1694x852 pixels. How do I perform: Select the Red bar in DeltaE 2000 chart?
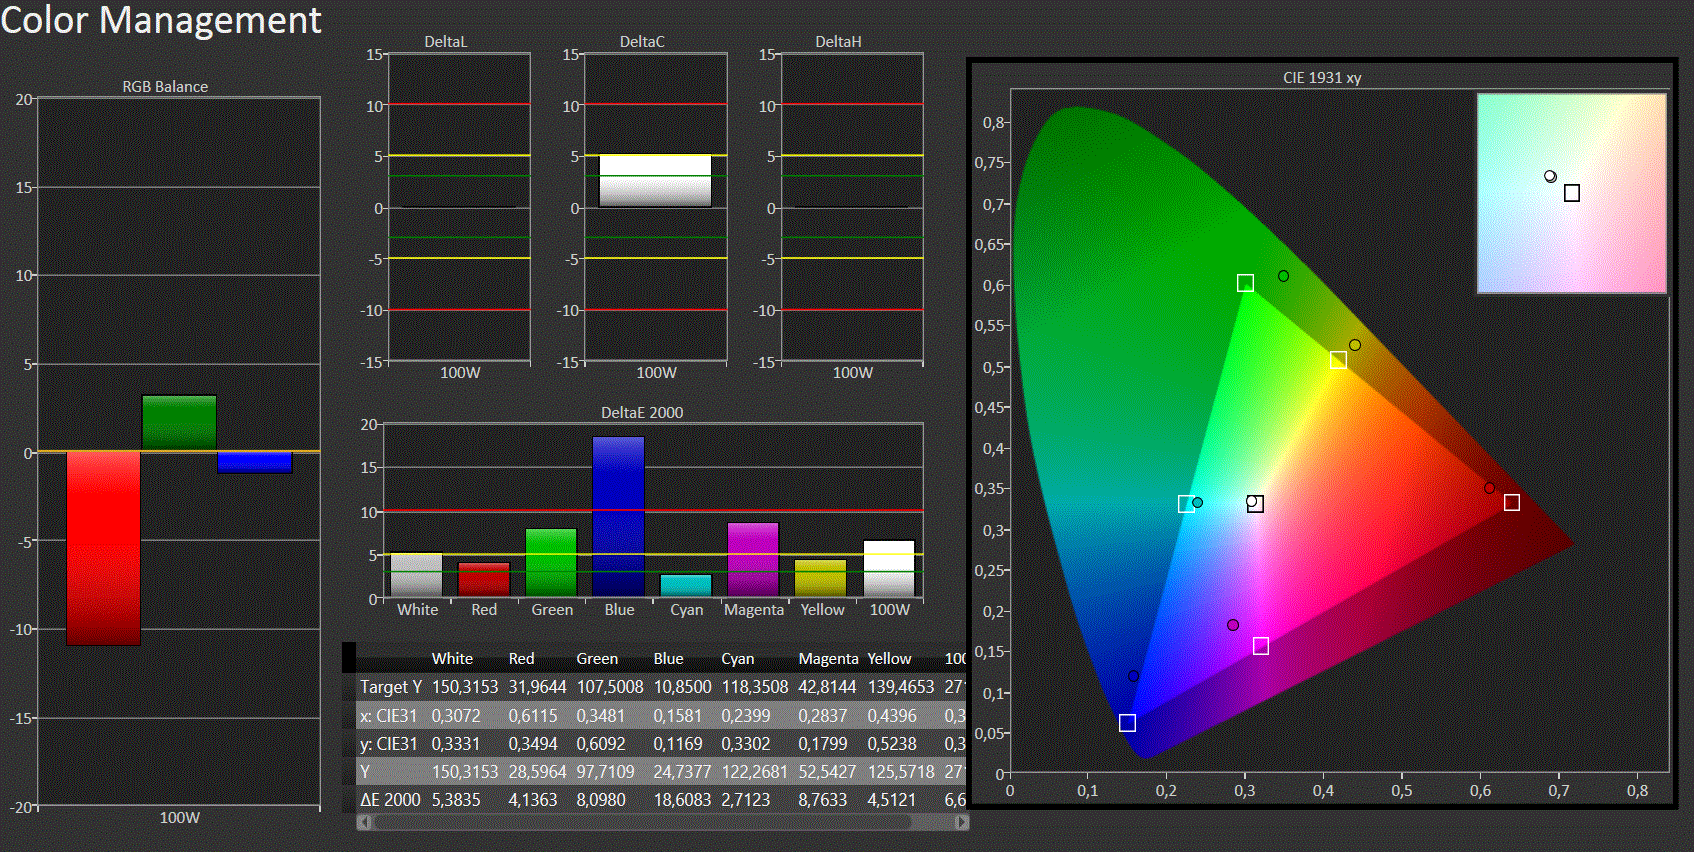click(x=484, y=579)
